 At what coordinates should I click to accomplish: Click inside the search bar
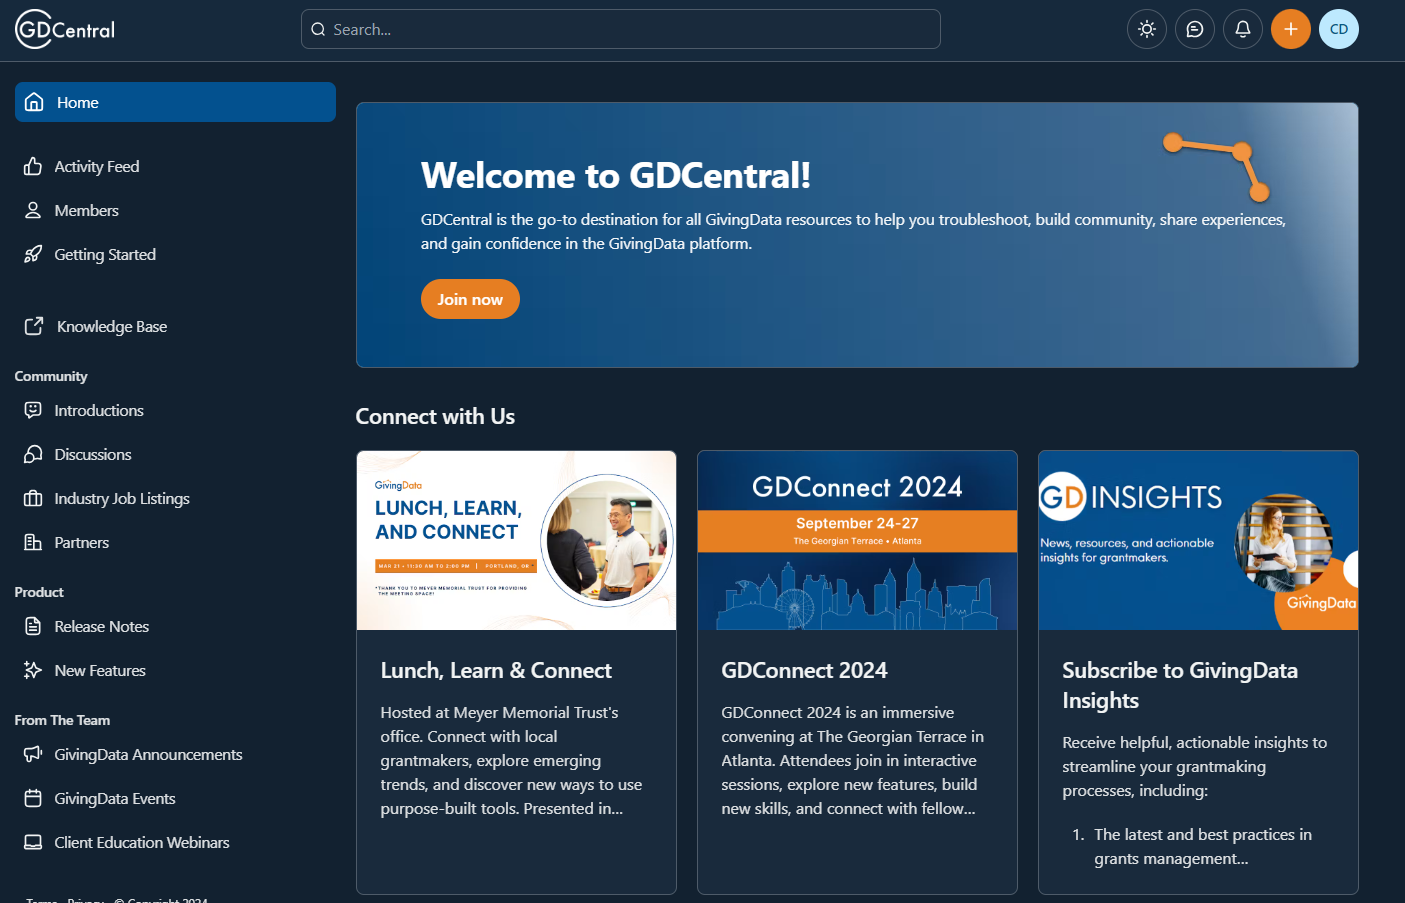620,29
